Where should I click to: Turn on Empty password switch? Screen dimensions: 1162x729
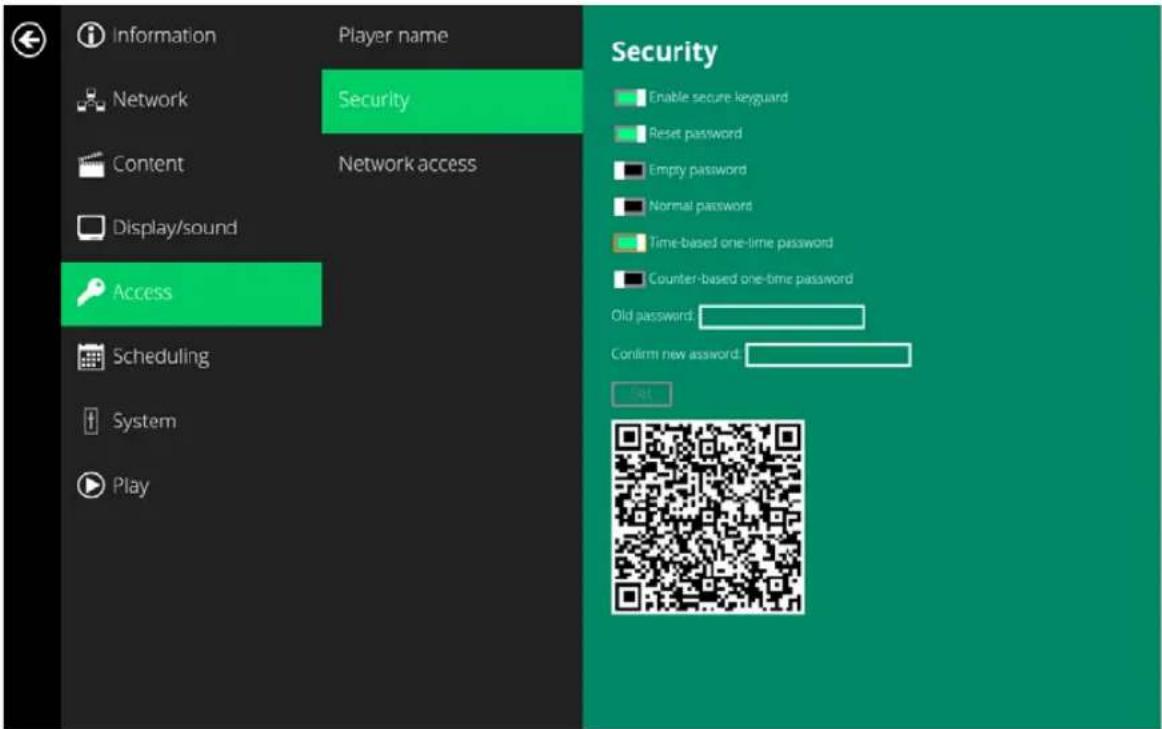(x=629, y=170)
